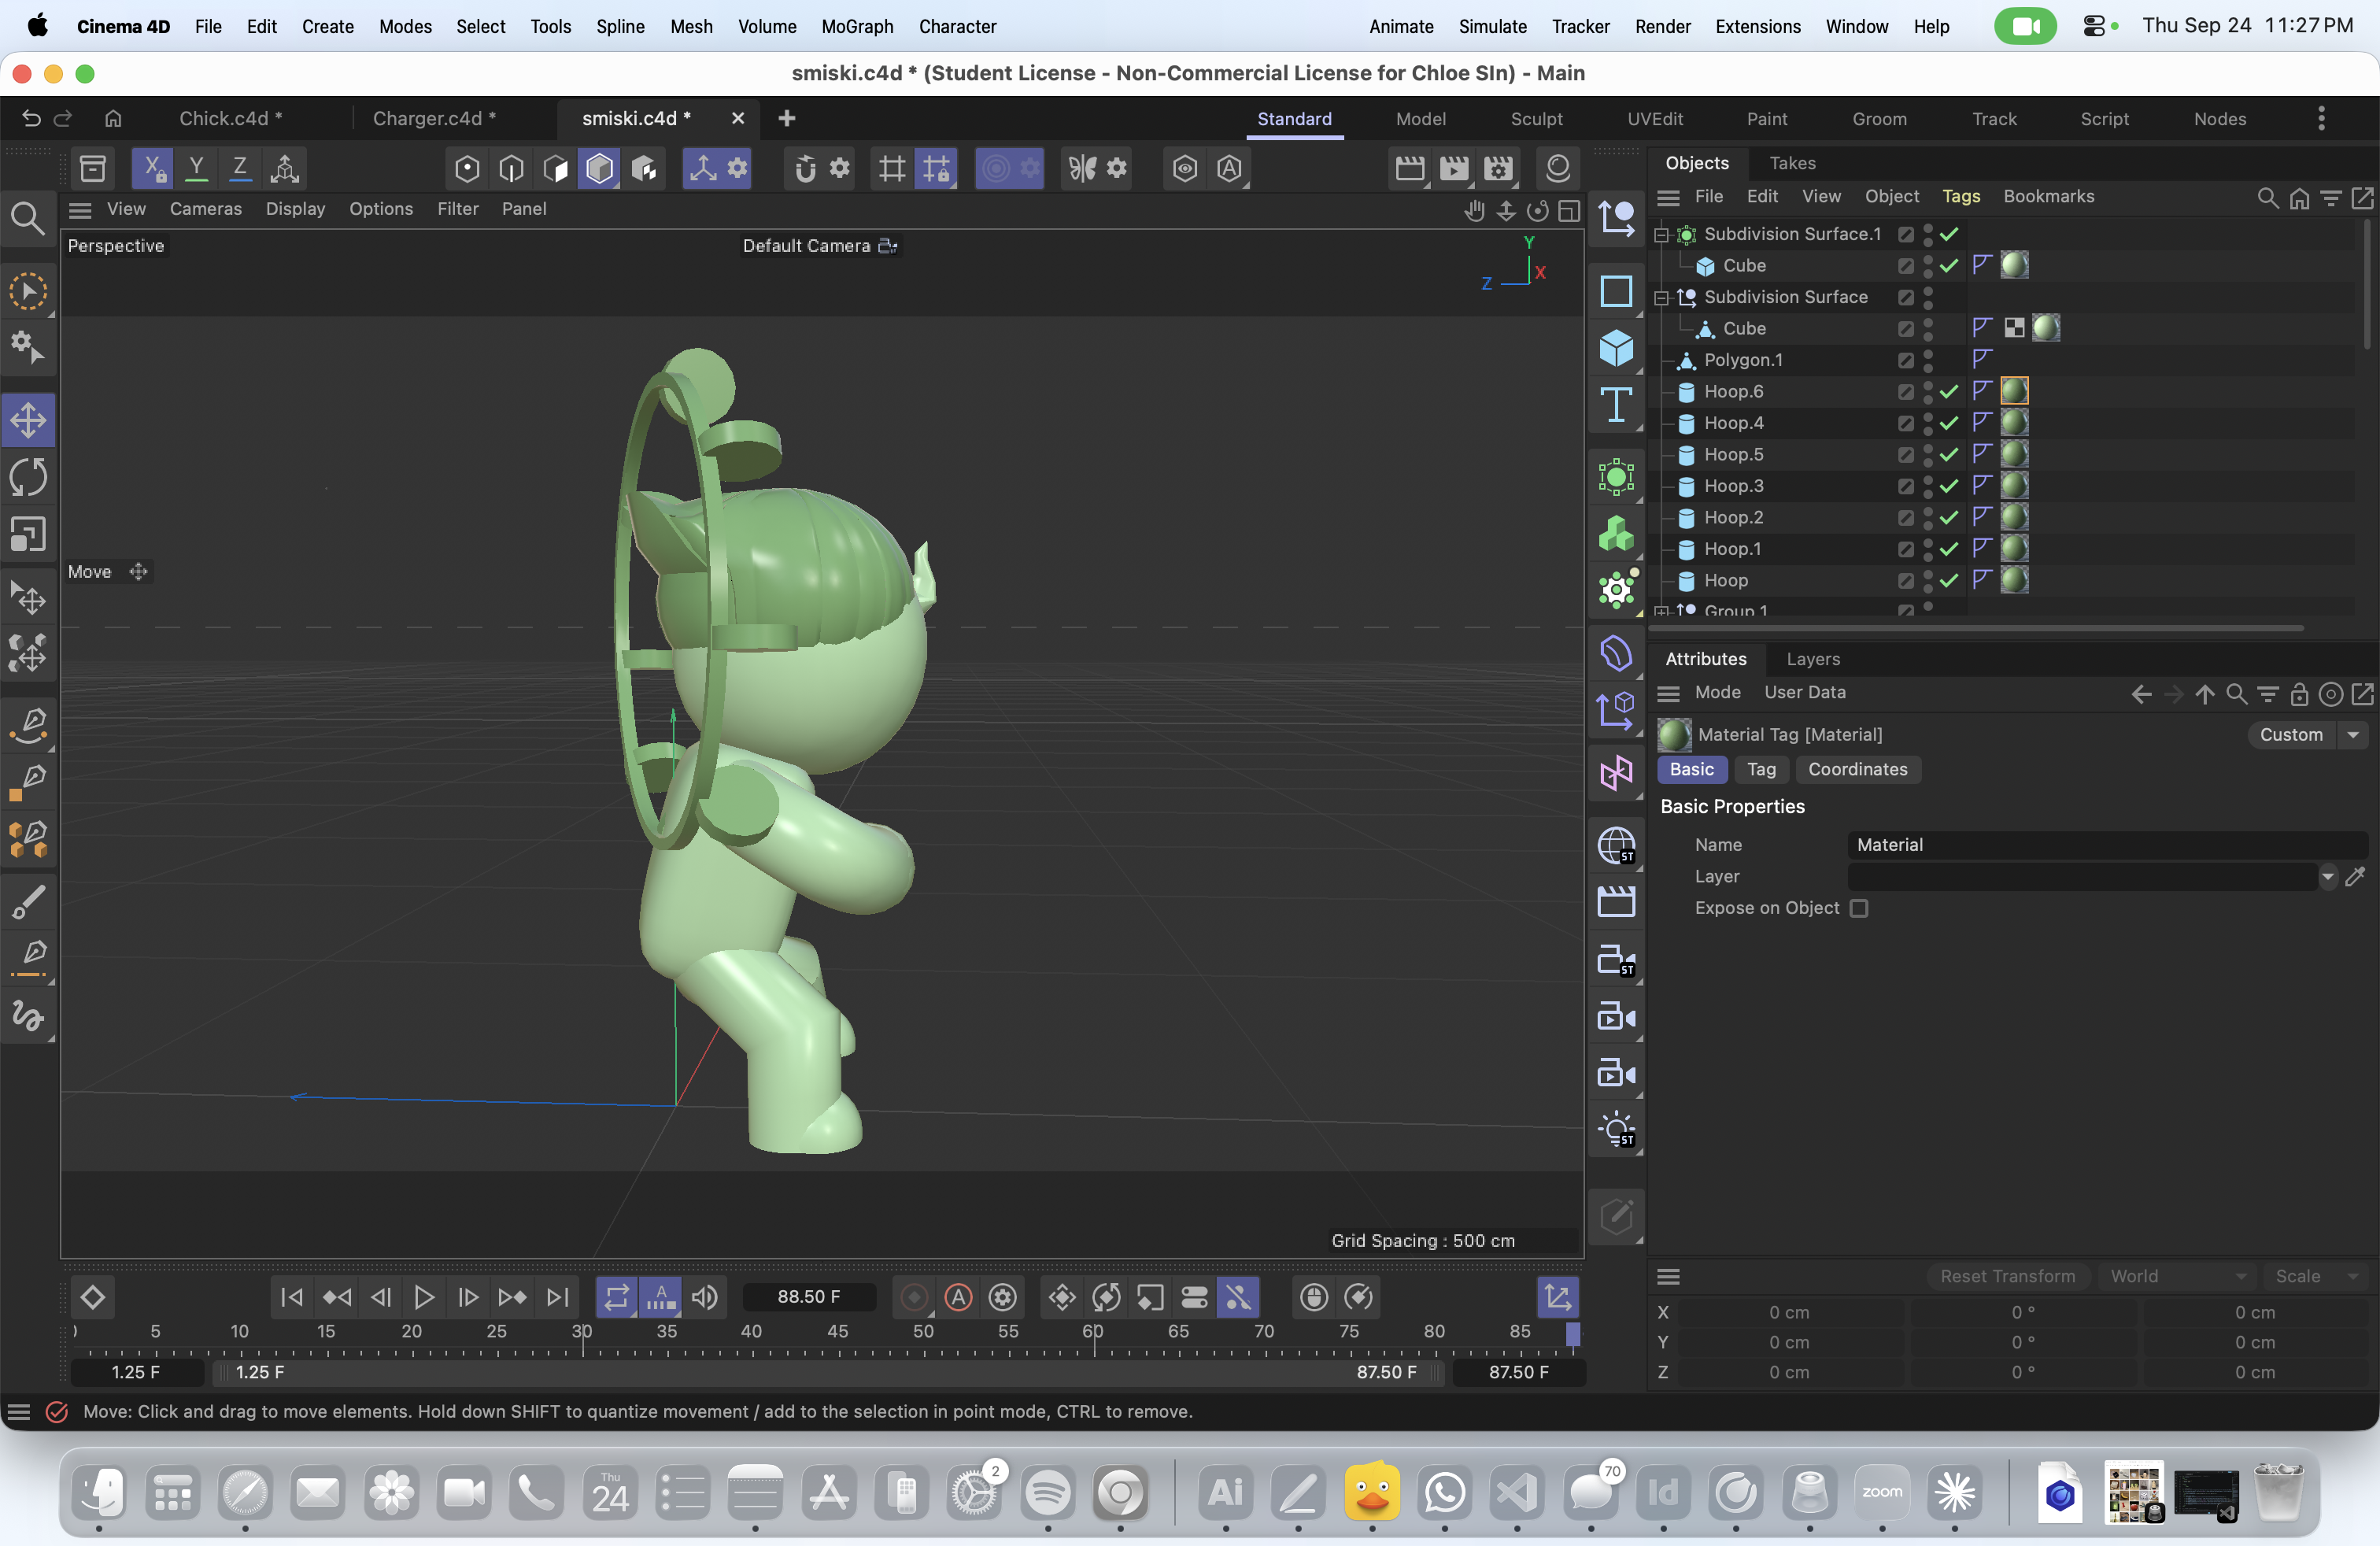
Task: Add a Cube primitive from side palette
Action: [x=1616, y=348]
